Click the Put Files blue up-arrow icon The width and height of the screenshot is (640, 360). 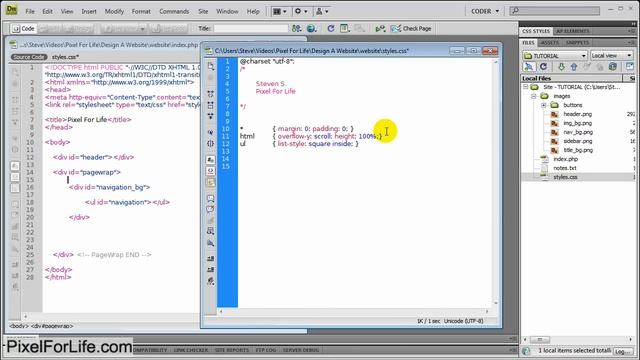(x=574, y=67)
